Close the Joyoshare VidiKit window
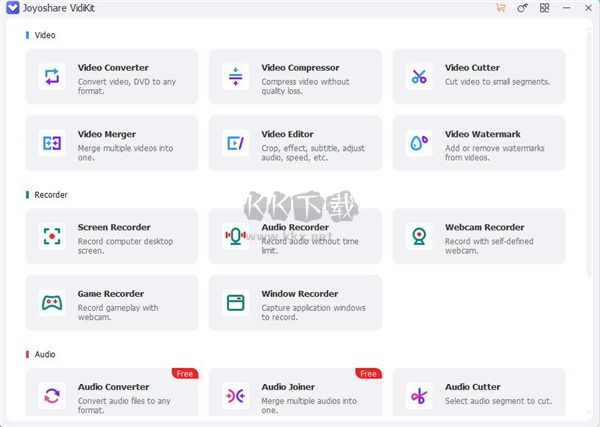 point(589,8)
